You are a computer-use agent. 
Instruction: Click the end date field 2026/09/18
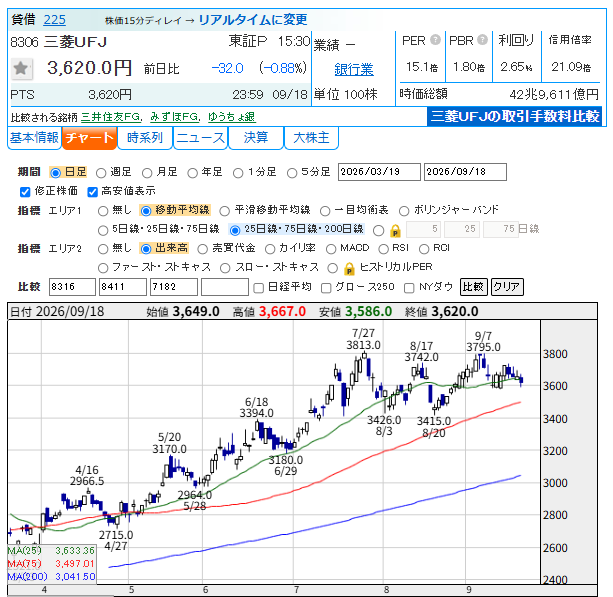465,172
